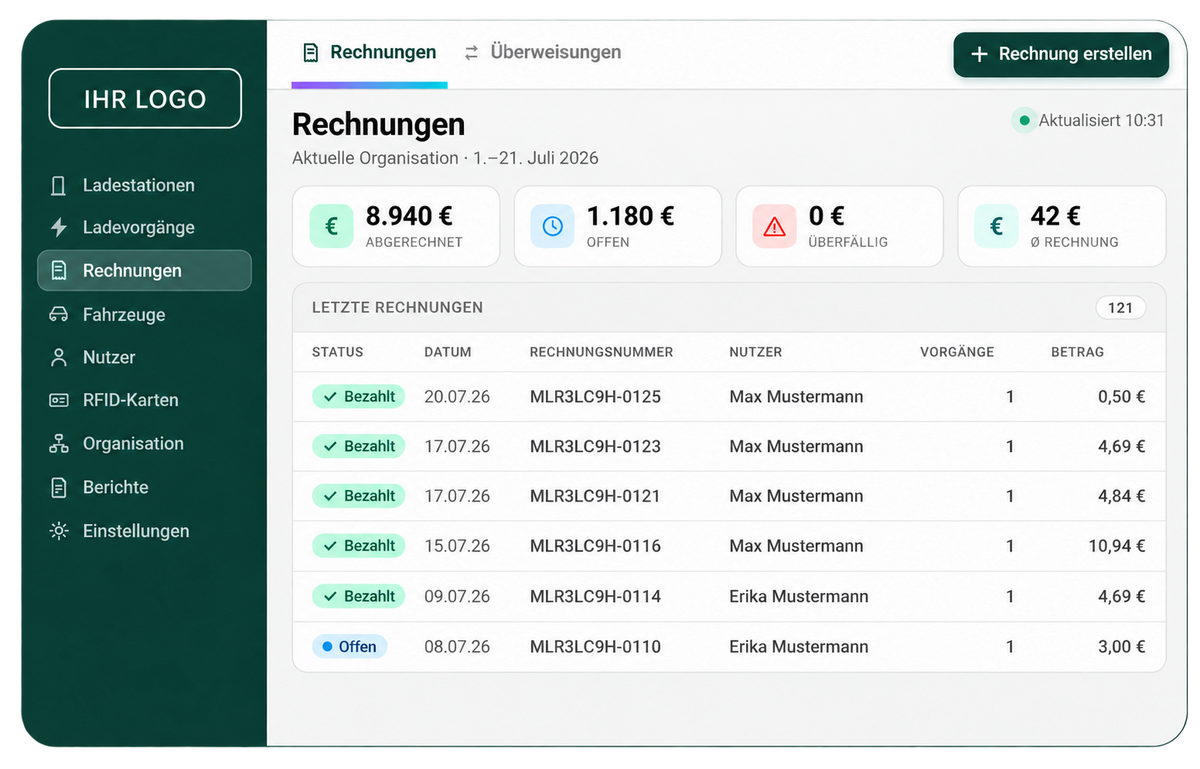This screenshot has height=769, width=1200.
Task: Click the document icon in Rechnungen tab
Action: pyautogui.click(x=311, y=52)
